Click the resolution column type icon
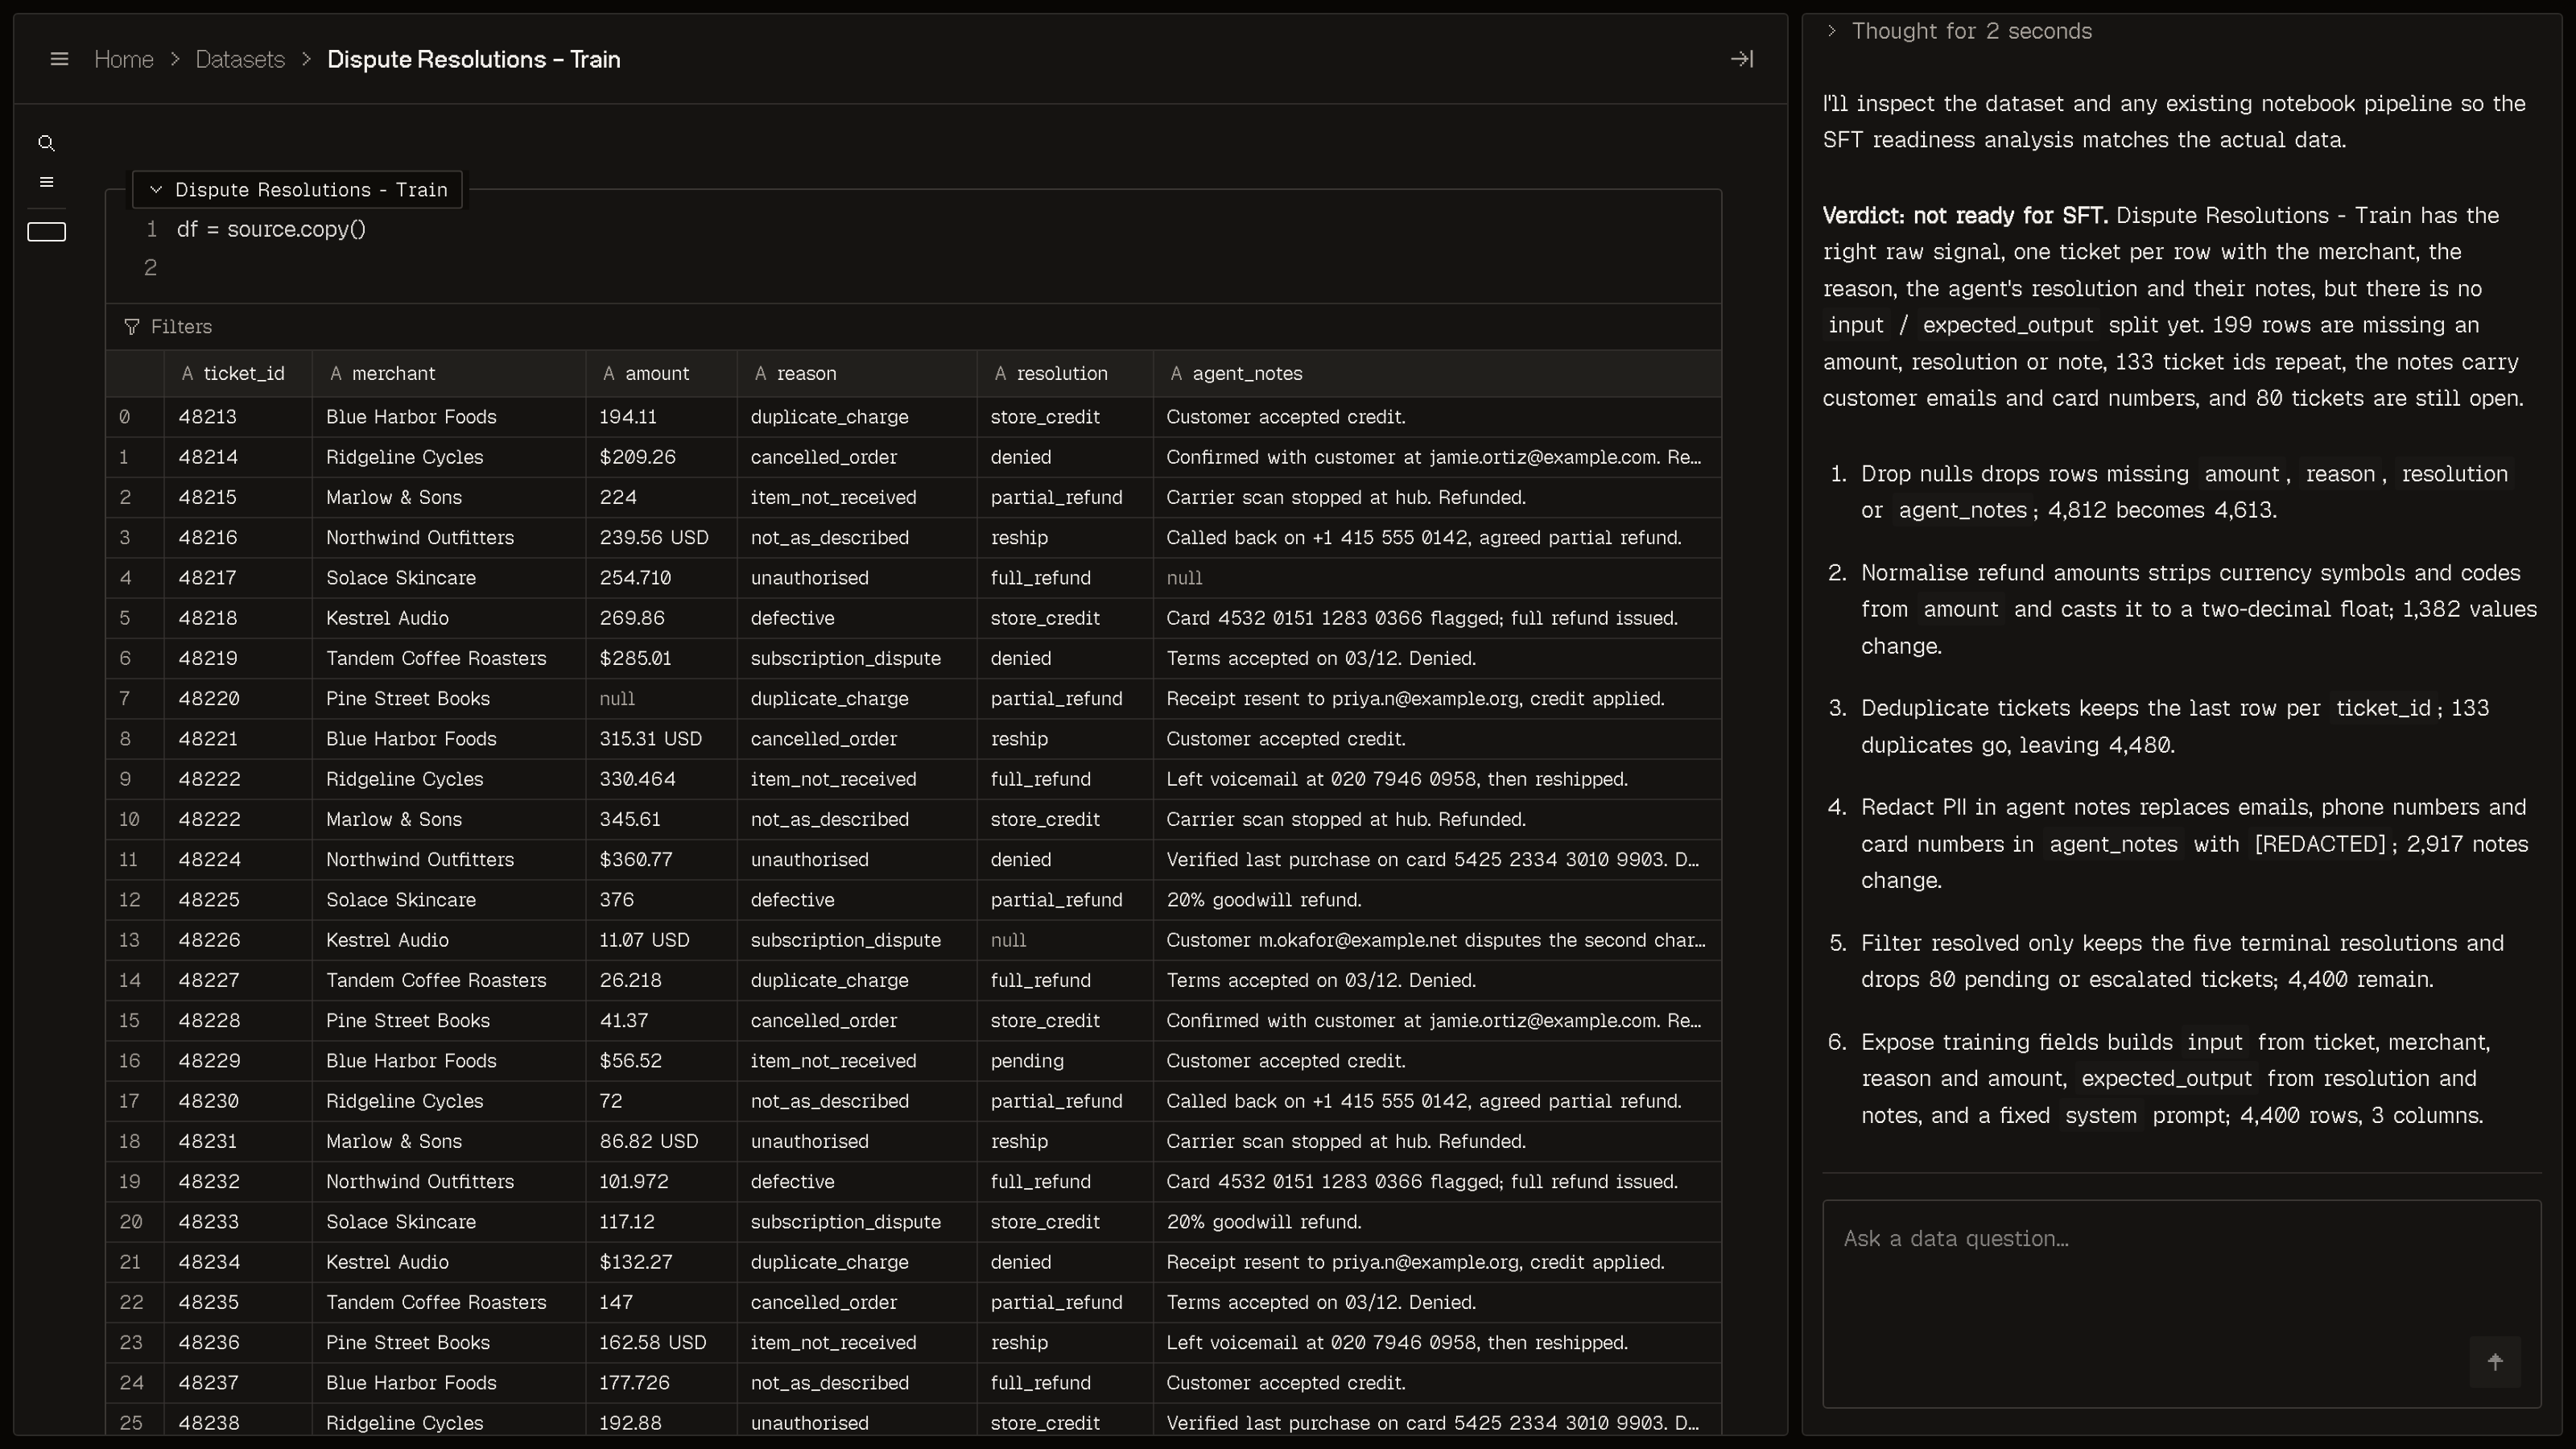2576x1449 pixels. (x=1000, y=374)
